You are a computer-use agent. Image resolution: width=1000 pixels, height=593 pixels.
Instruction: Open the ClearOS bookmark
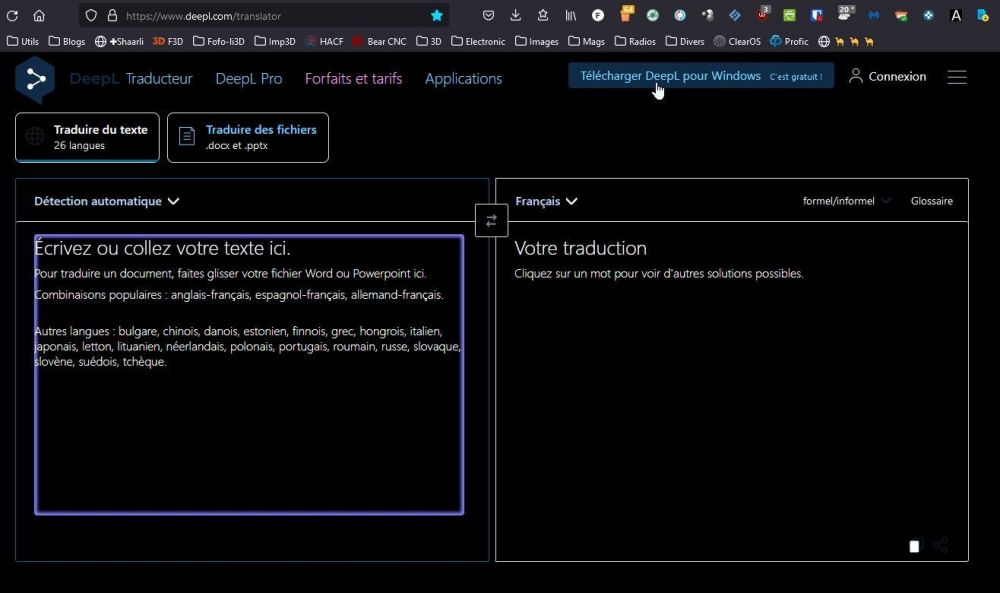[x=737, y=41]
